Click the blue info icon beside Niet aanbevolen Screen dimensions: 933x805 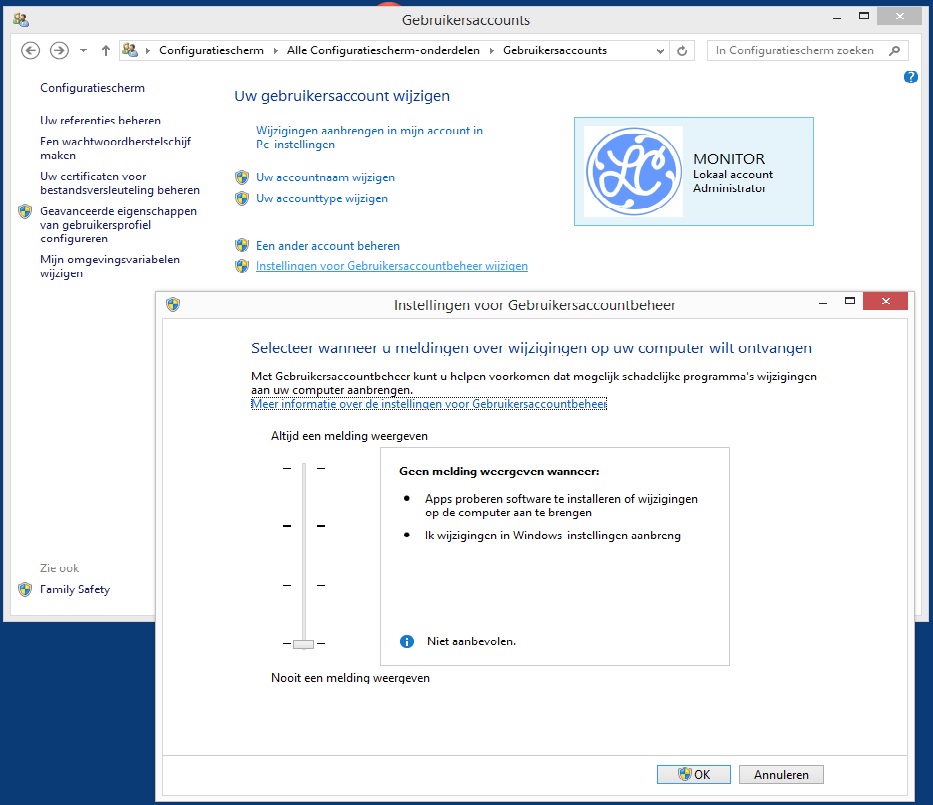click(x=407, y=641)
